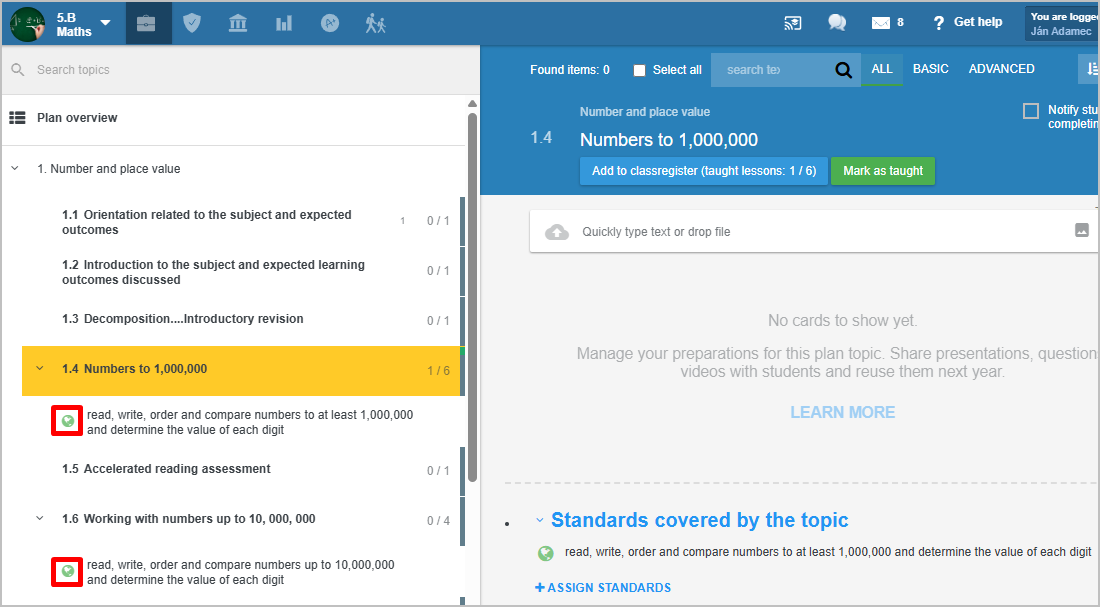Viewport: 1100px width, 607px height.
Task: Open the bar chart statistics icon
Action: pos(284,23)
